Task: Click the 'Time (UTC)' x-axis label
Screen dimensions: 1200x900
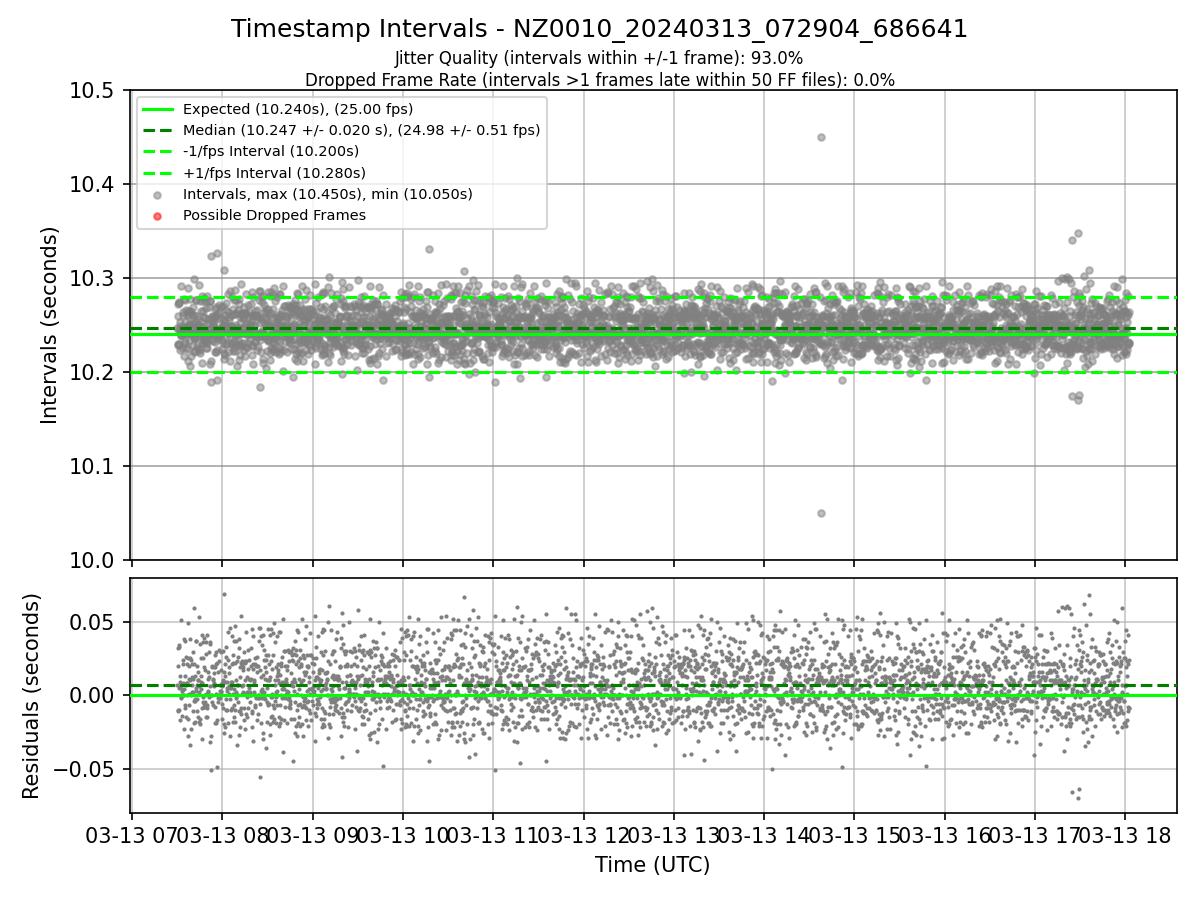Action: point(652,865)
